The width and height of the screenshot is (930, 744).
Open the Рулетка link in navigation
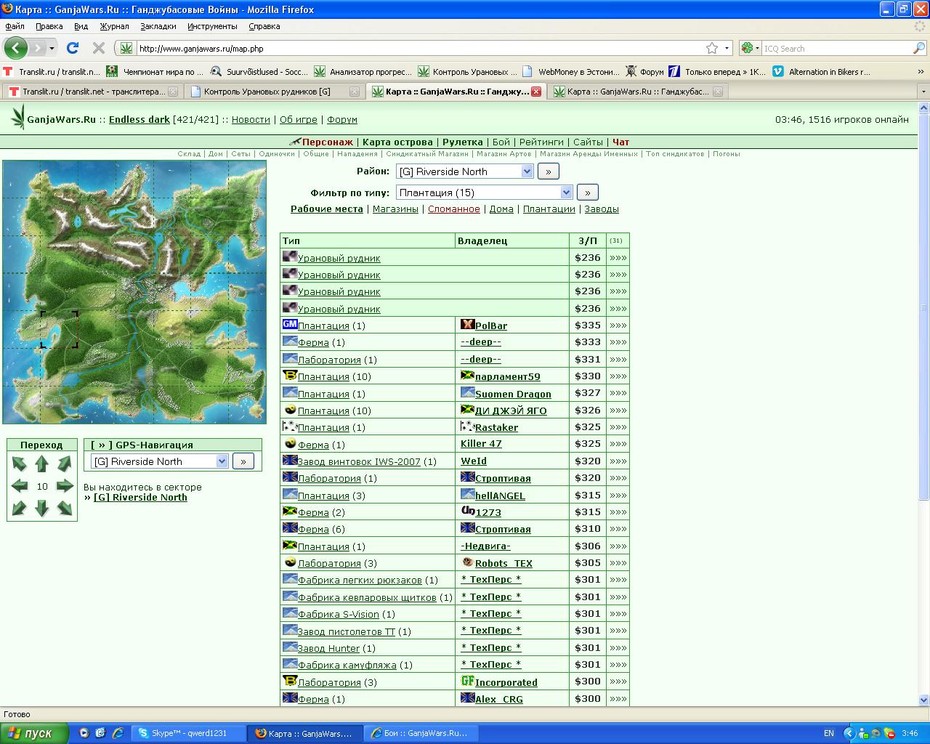462,142
